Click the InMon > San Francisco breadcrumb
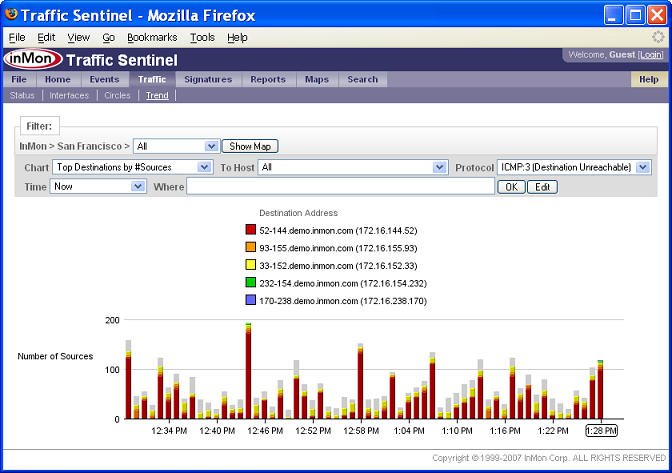This screenshot has width=672, height=473. 74,146
